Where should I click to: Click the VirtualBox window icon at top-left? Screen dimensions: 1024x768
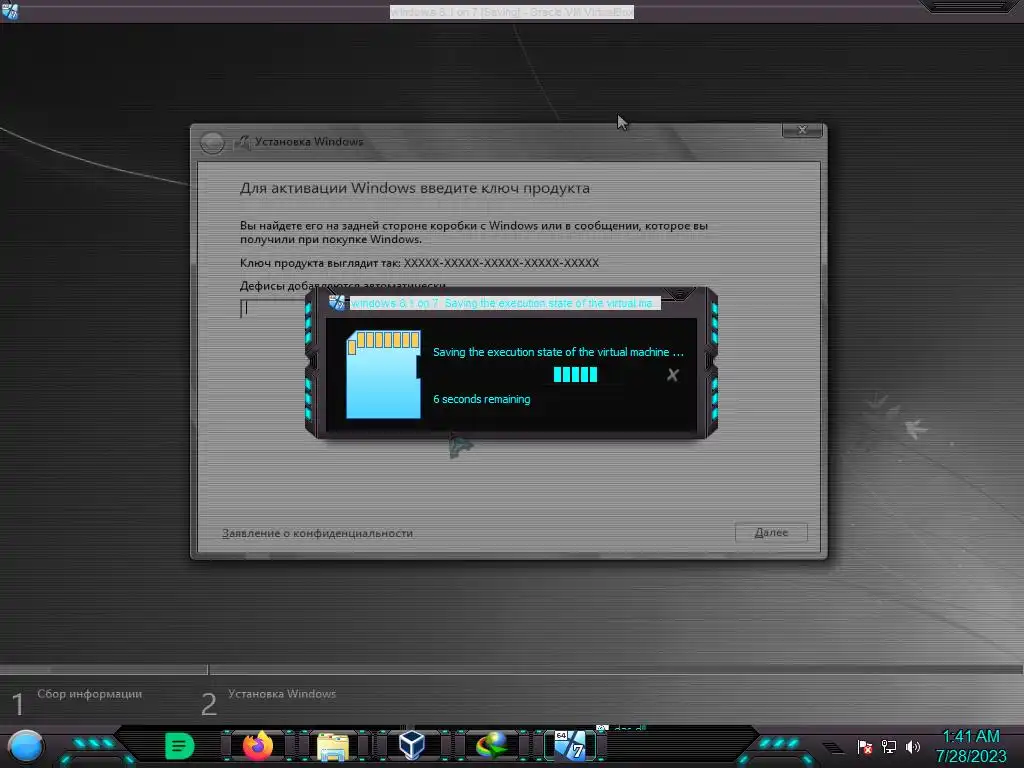click(10, 11)
